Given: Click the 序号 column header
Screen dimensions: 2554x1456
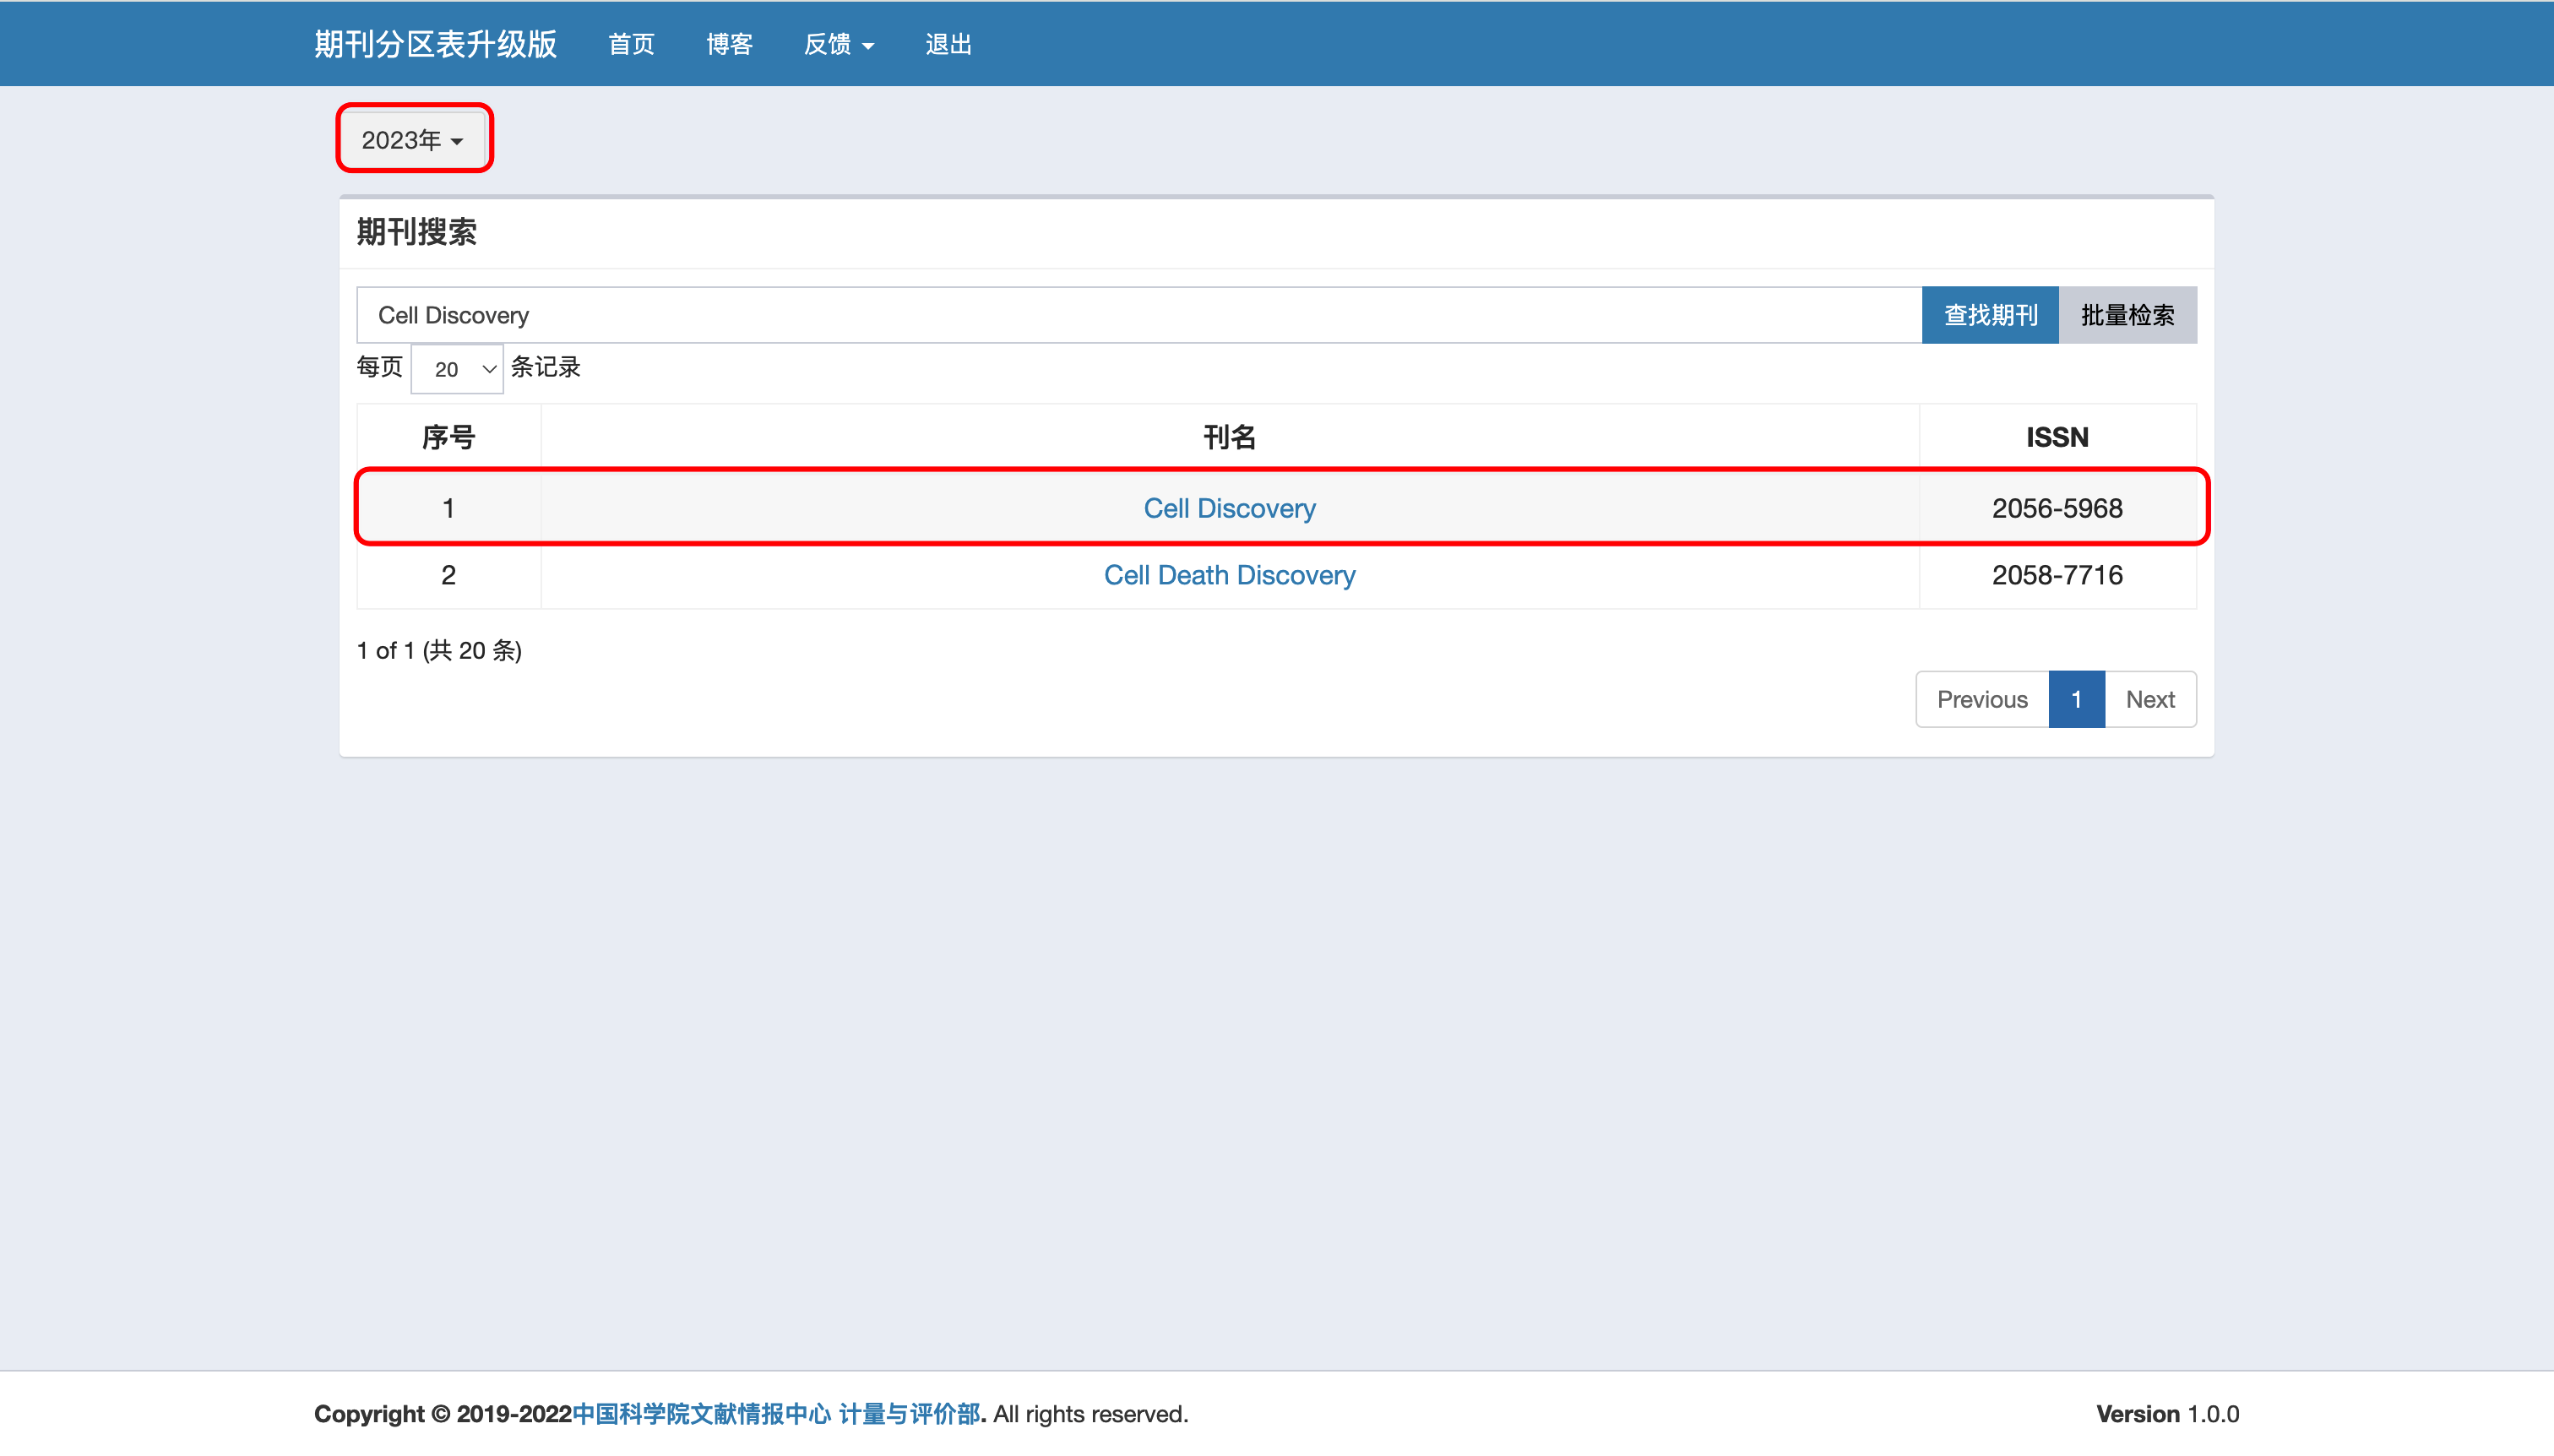Looking at the screenshot, I should click(x=448, y=437).
